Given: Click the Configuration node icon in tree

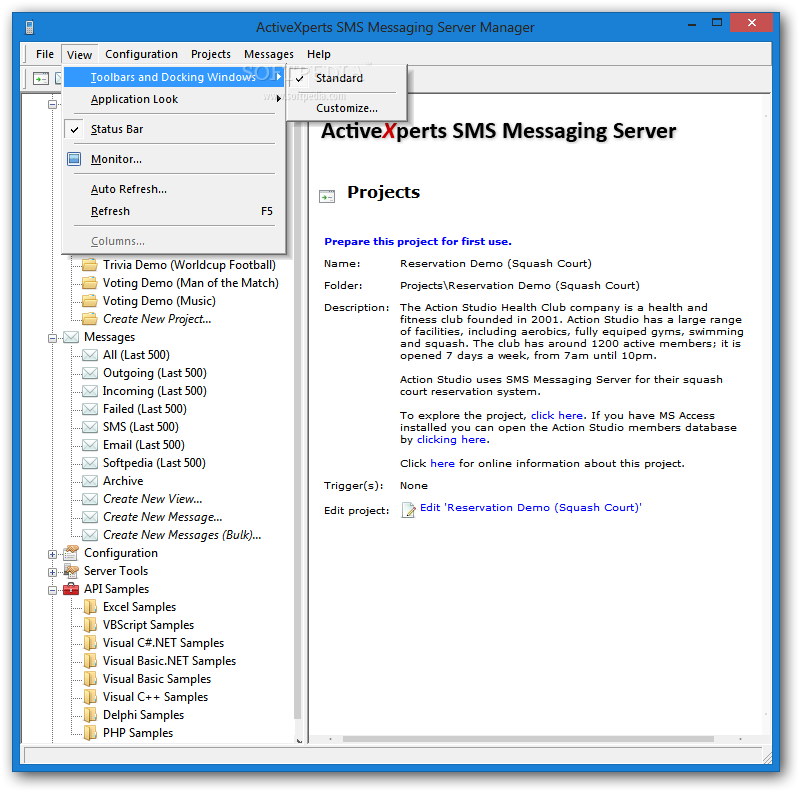Looking at the screenshot, I should pos(71,553).
